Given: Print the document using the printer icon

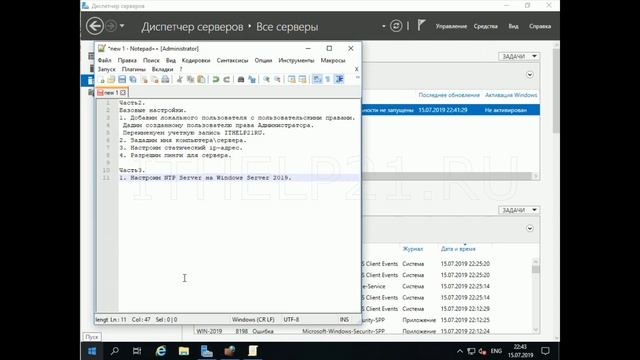Looking at the screenshot, I should pos(165,79).
